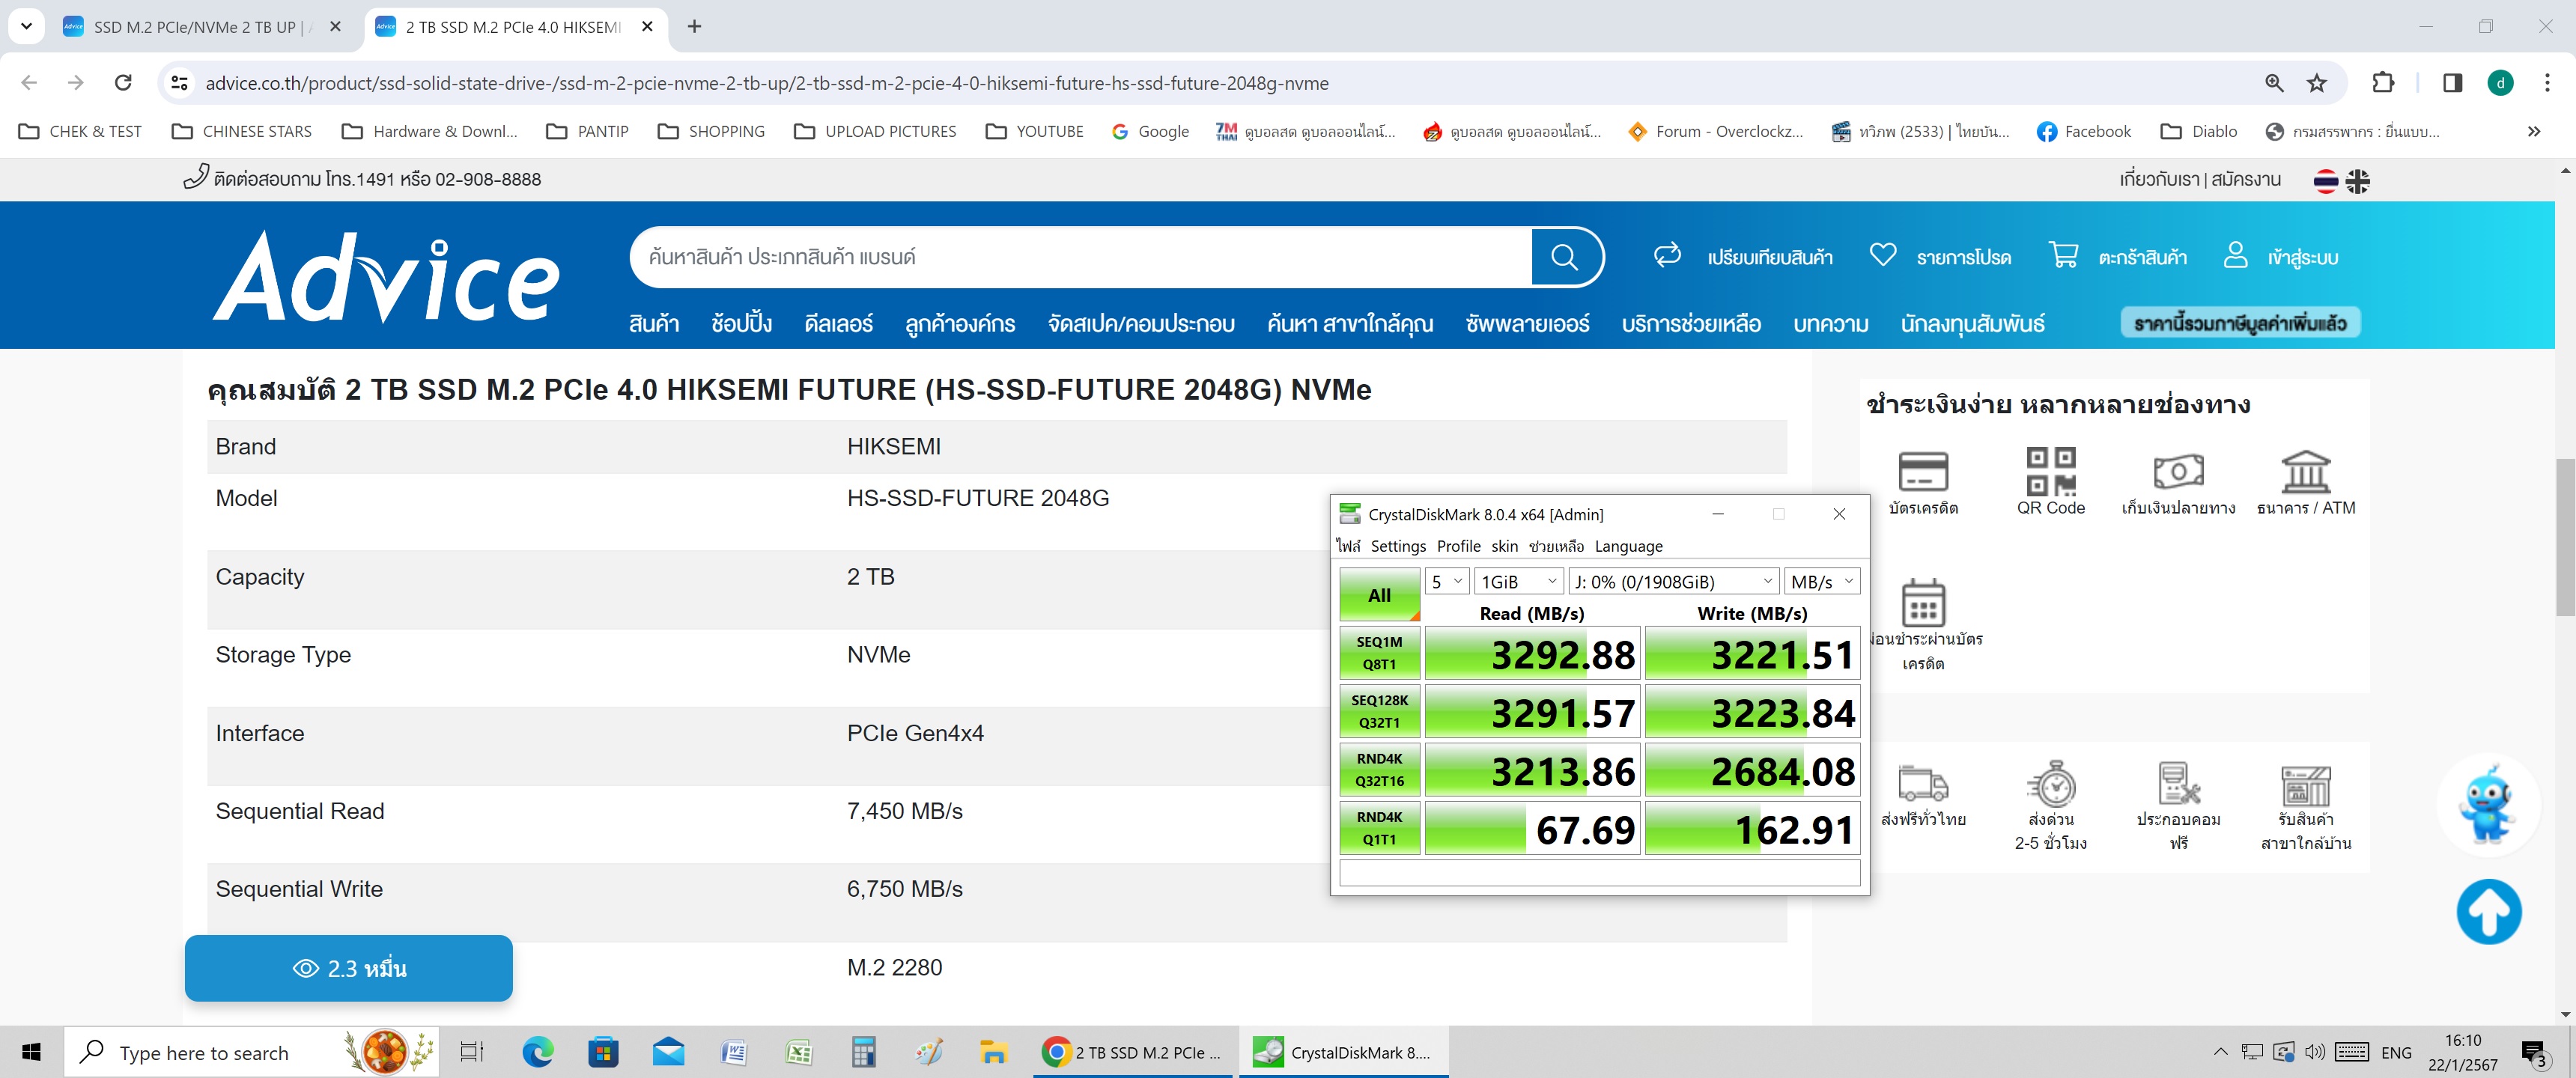The width and height of the screenshot is (2576, 1078).
Task: Open Settings menu in CrystalDiskMark
Action: [1398, 546]
